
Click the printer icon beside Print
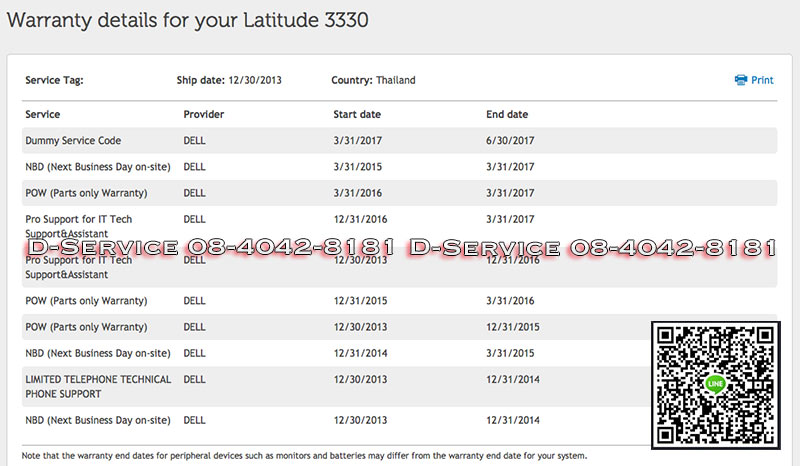740,80
